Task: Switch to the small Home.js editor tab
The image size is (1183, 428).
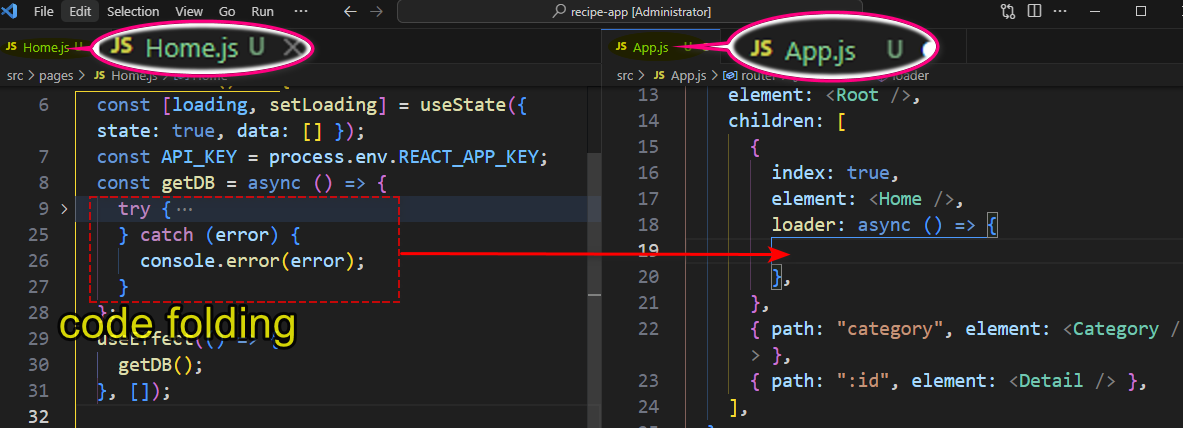Action: tap(45, 47)
